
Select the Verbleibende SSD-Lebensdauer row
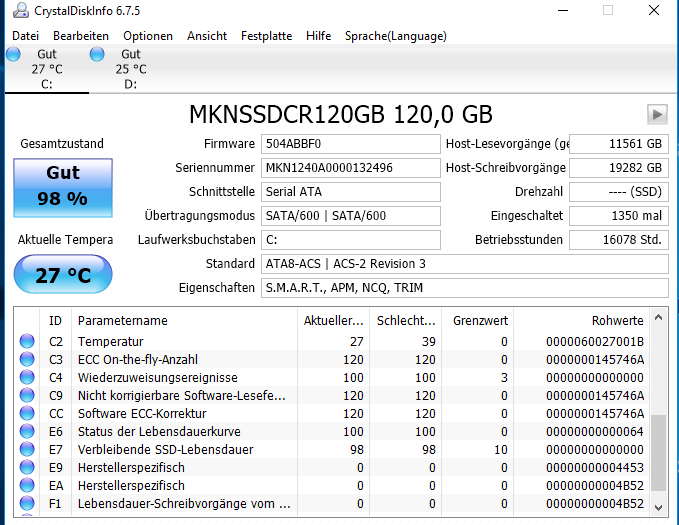pos(332,449)
